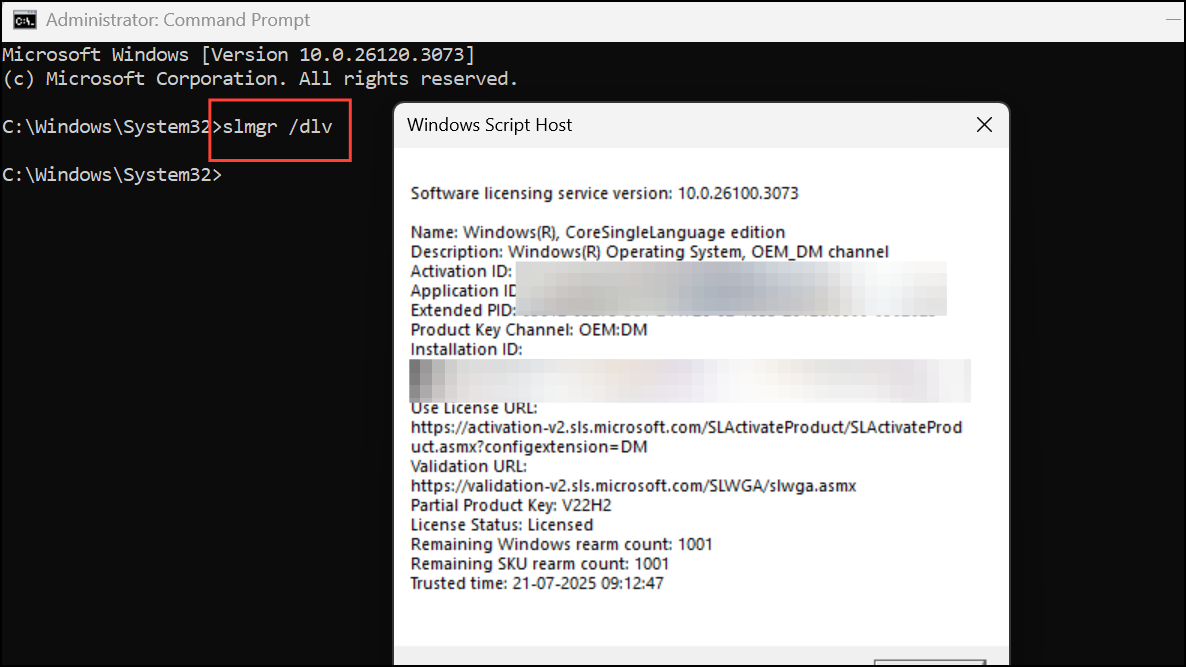Viewport: 1186px width, 667px height.
Task: Minimize the Command Prompt window
Action: point(1172,20)
